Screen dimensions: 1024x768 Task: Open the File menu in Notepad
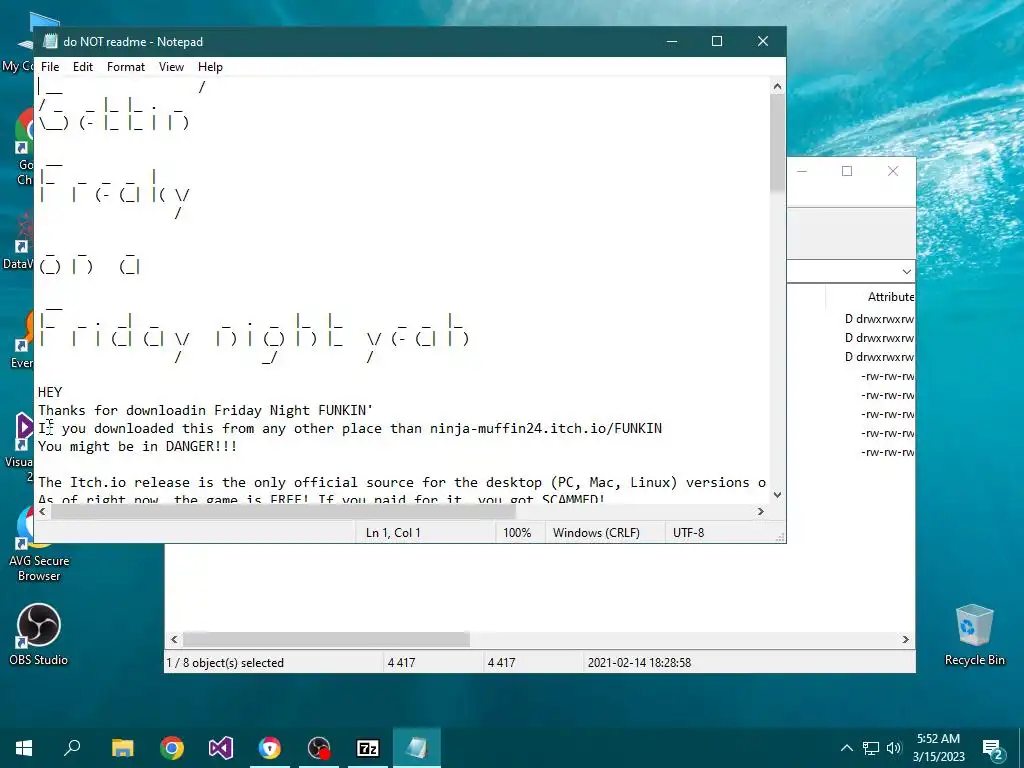point(50,67)
